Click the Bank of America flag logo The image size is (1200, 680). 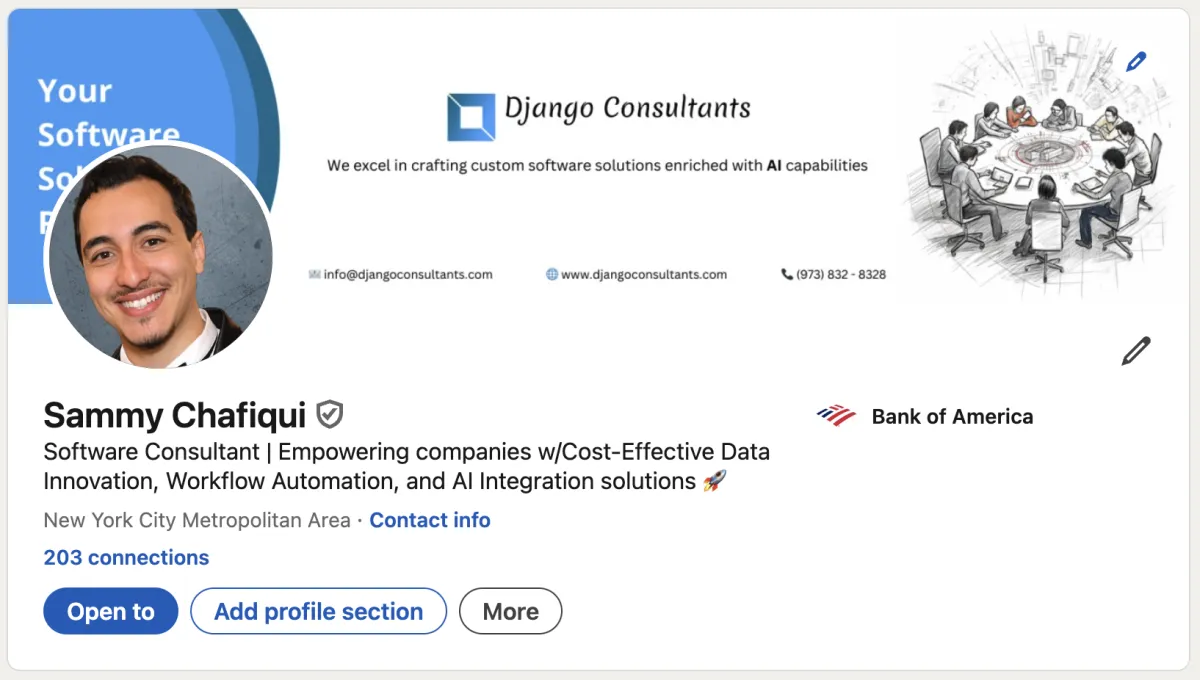[x=836, y=416]
